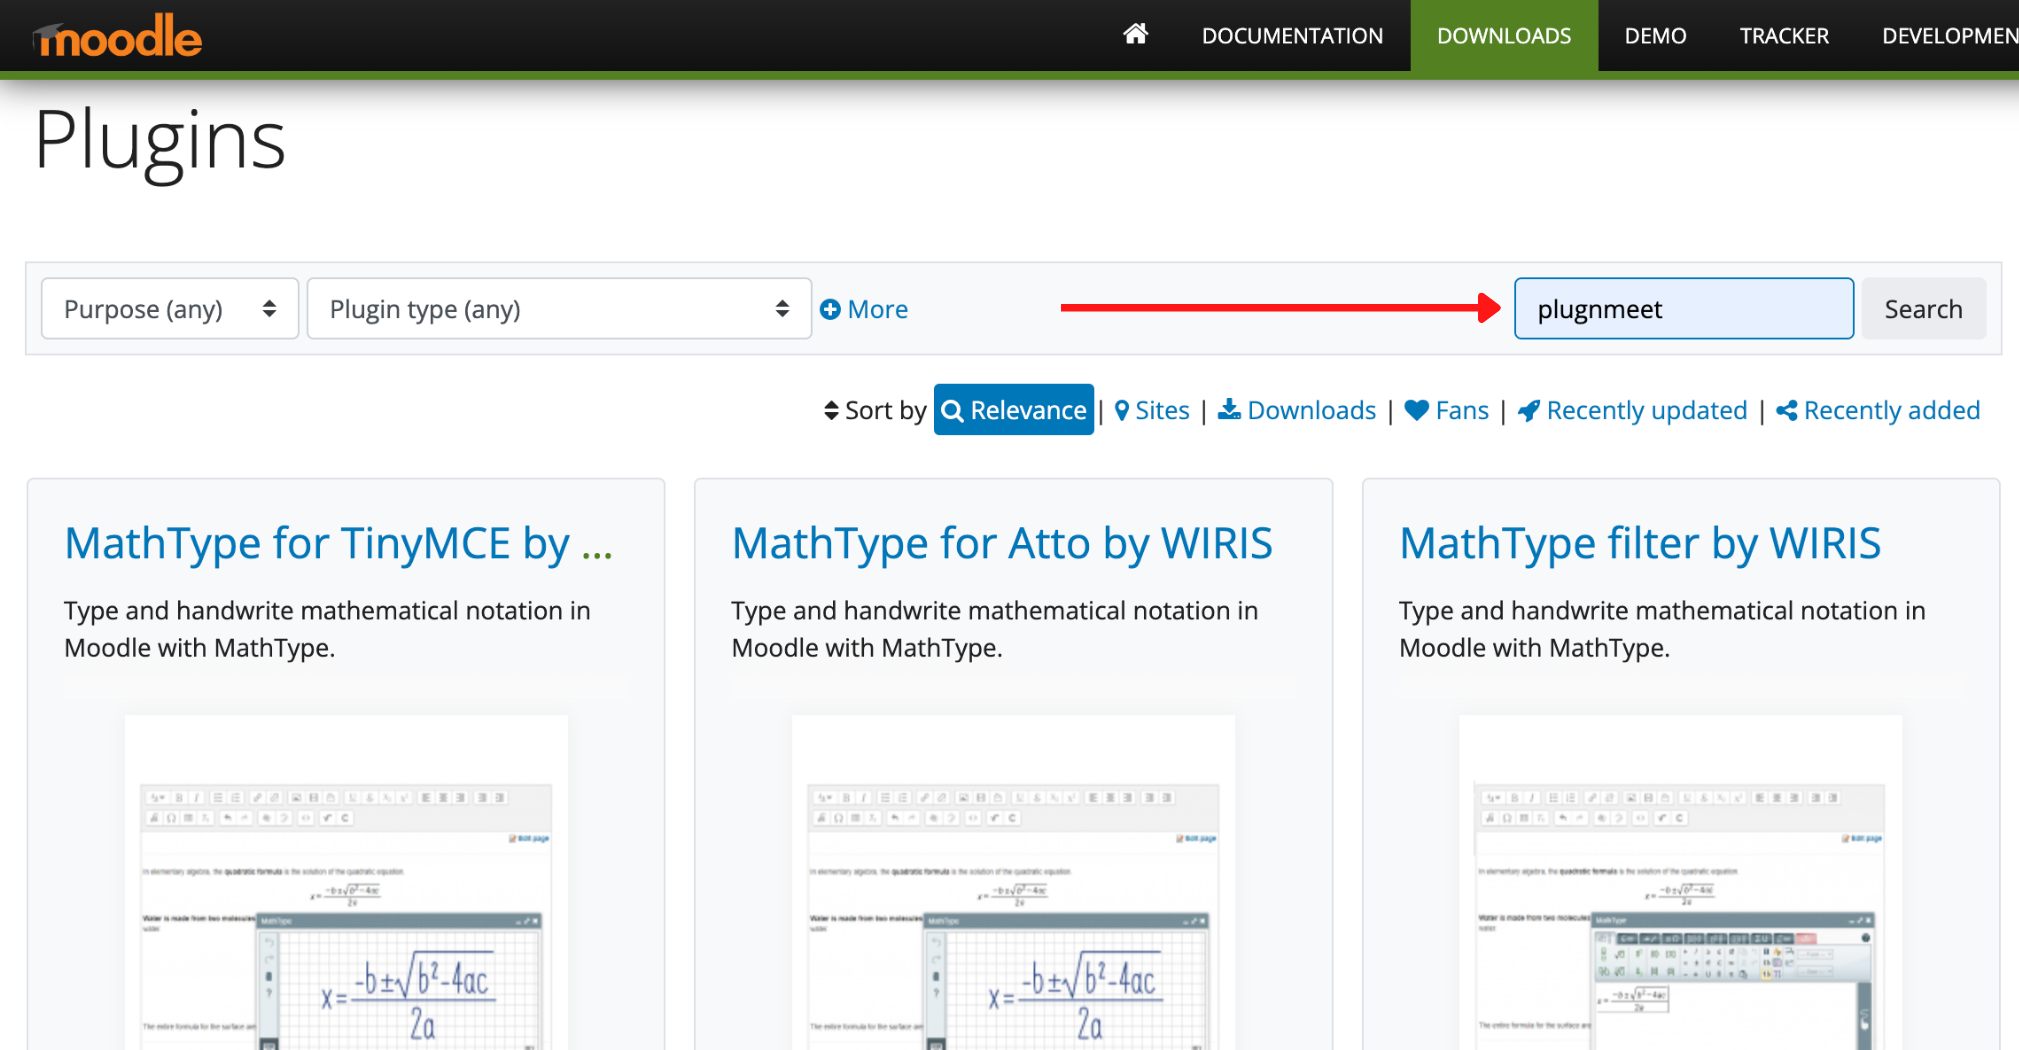Screen dimensions: 2019x1050
Task: Click the plus icon beside More
Action: coord(830,310)
